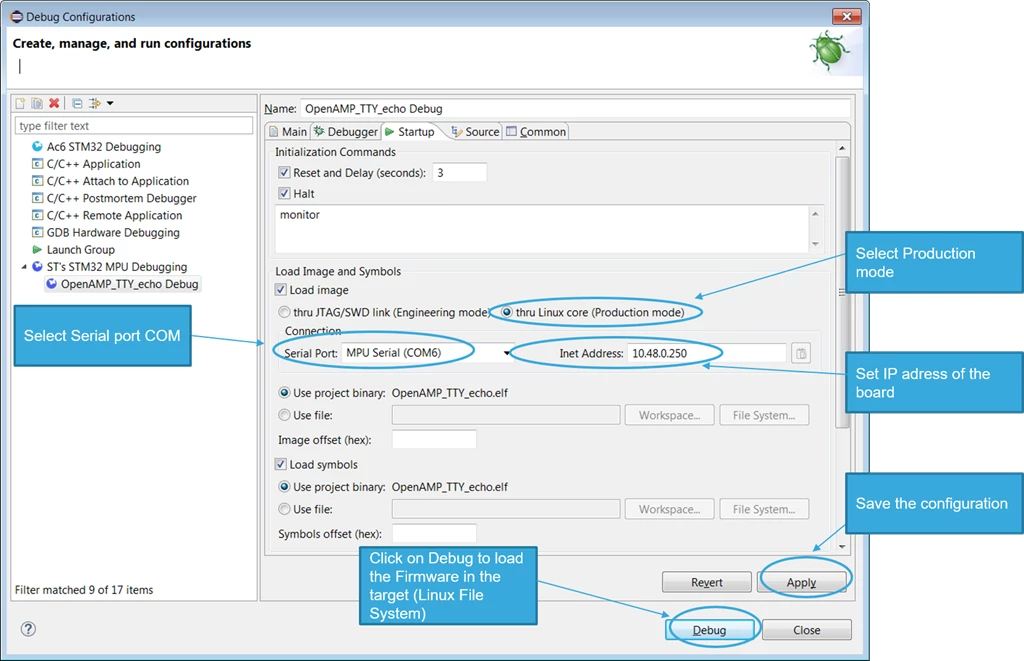Edit the reset delay seconds field
This screenshot has height=661, width=1024.
[x=459, y=172]
